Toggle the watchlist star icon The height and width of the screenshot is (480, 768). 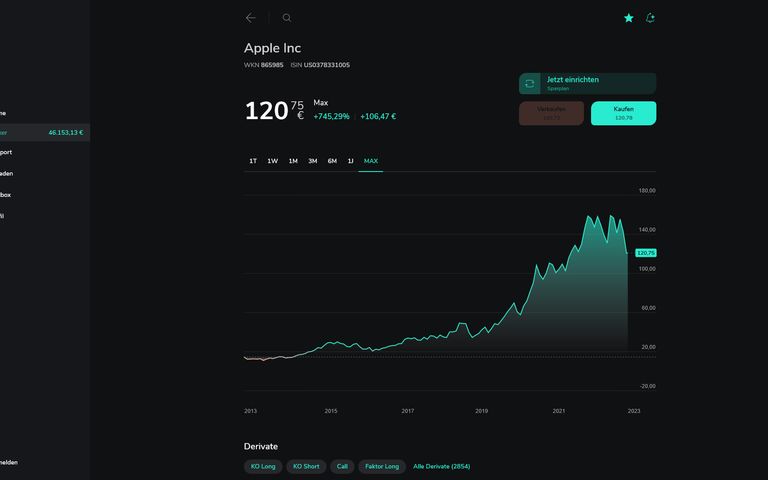tap(629, 18)
